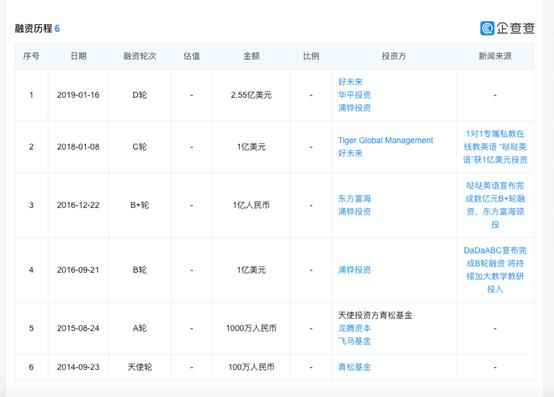Open 好未来 investor link in C轮 row
Viewport: 554px width, 397px height.
(x=350, y=153)
